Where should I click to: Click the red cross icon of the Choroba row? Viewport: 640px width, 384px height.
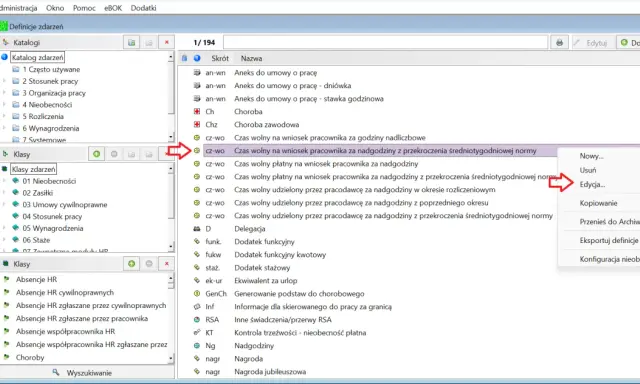[197, 111]
